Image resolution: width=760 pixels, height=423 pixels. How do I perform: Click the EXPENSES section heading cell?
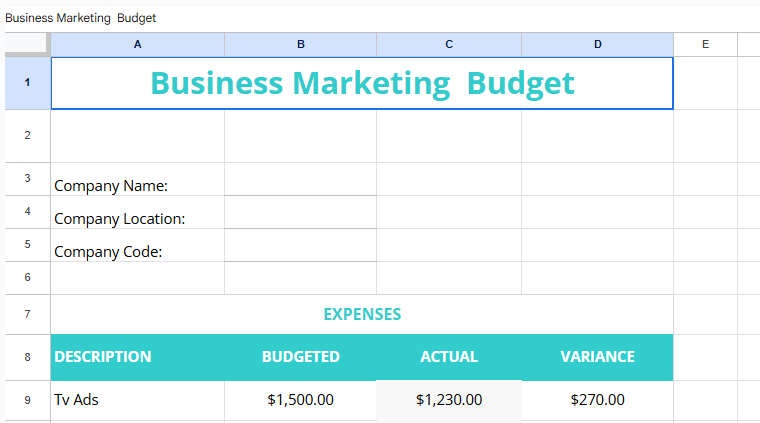point(362,314)
